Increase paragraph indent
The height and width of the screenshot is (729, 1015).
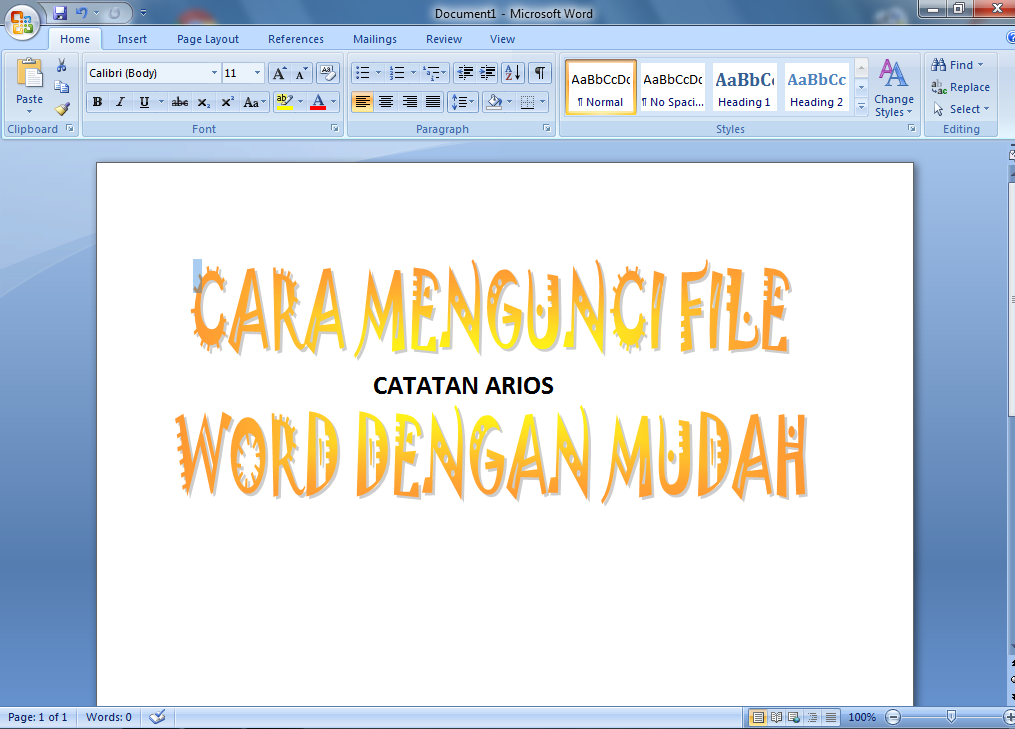point(487,73)
